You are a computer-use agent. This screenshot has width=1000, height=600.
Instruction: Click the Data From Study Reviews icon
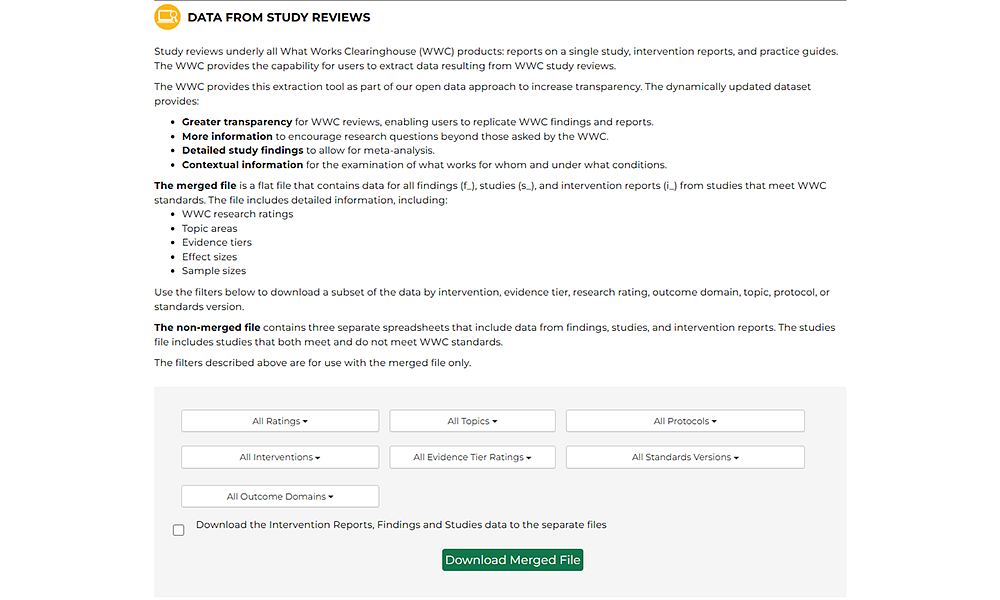(x=167, y=17)
